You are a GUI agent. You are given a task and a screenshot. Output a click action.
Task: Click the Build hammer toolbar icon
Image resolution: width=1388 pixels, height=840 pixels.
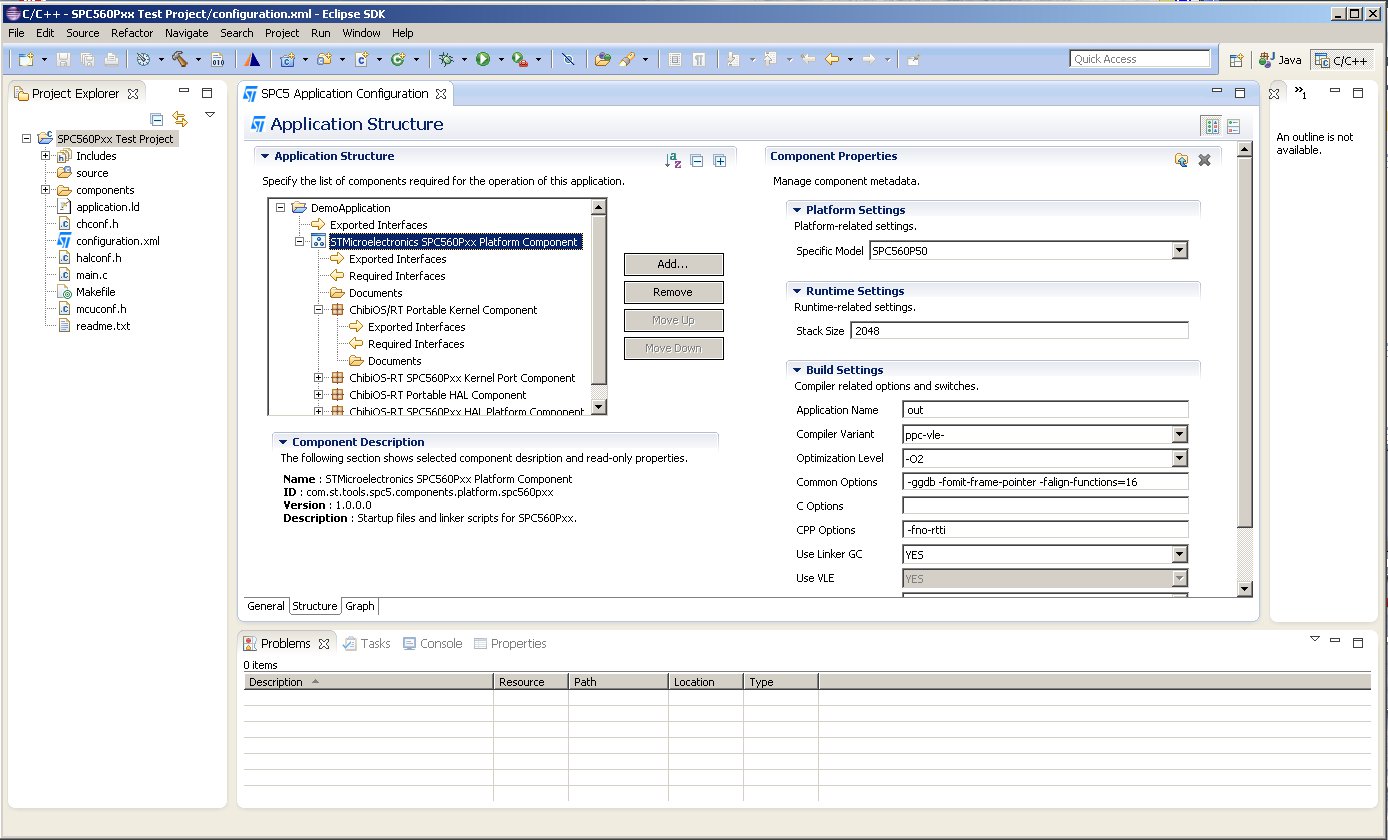point(180,60)
